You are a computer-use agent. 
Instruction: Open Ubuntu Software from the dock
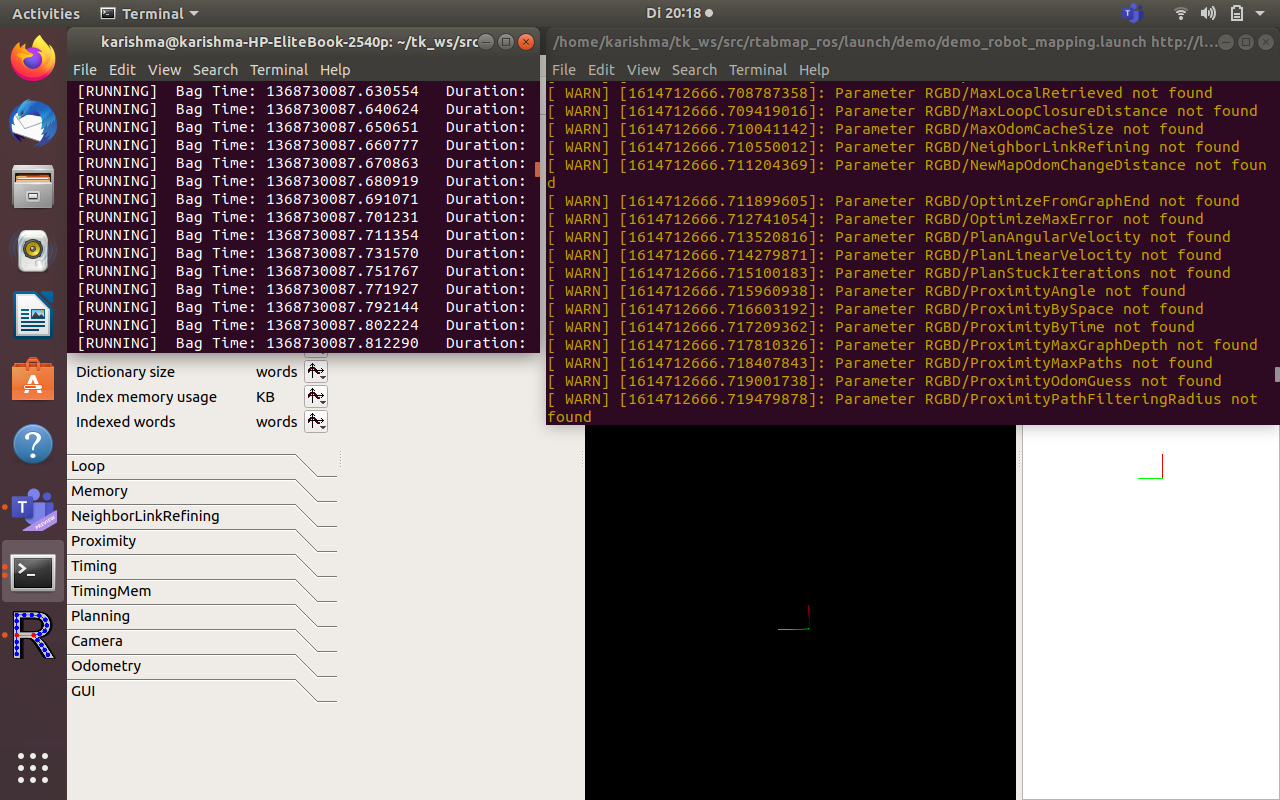click(33, 381)
